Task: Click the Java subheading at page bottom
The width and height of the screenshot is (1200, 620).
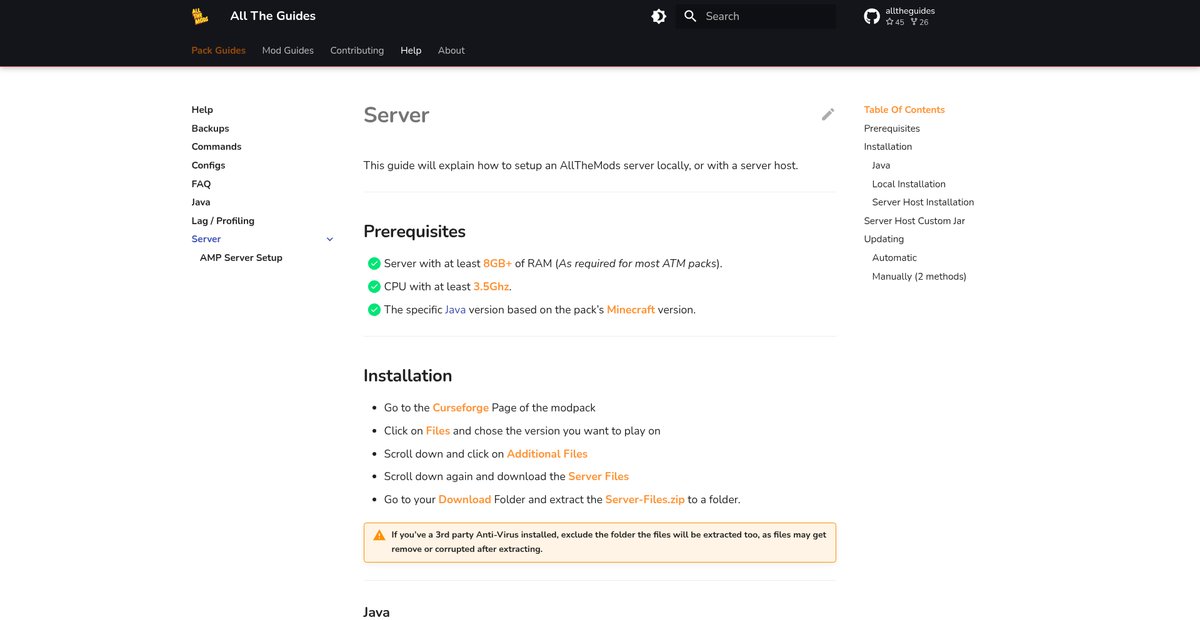Action: (x=377, y=612)
